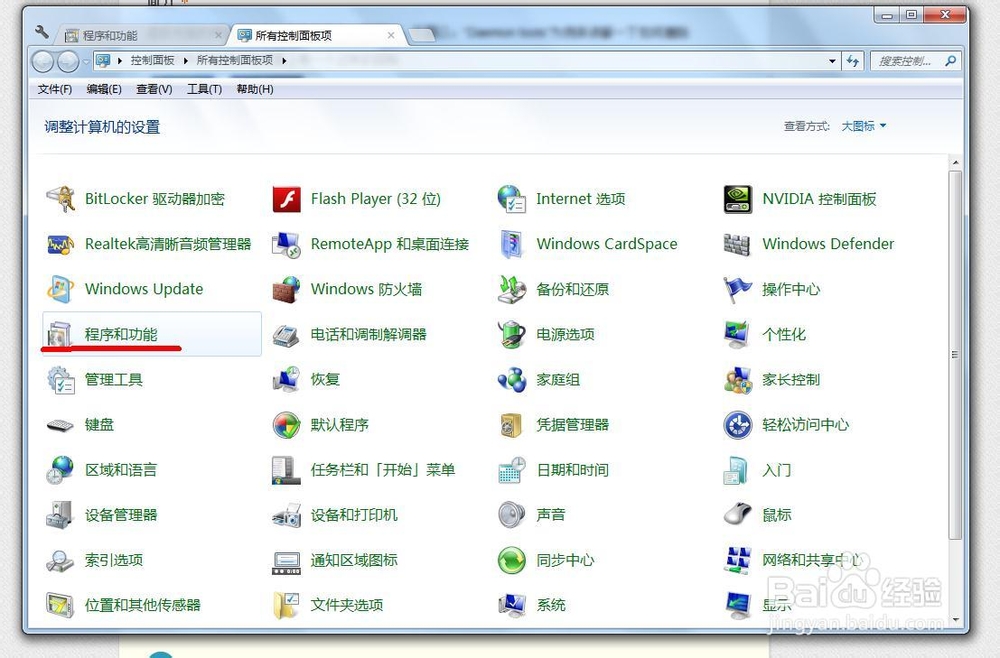Open the 键盘 keyboard icon
The image size is (1000, 658).
coord(61,425)
